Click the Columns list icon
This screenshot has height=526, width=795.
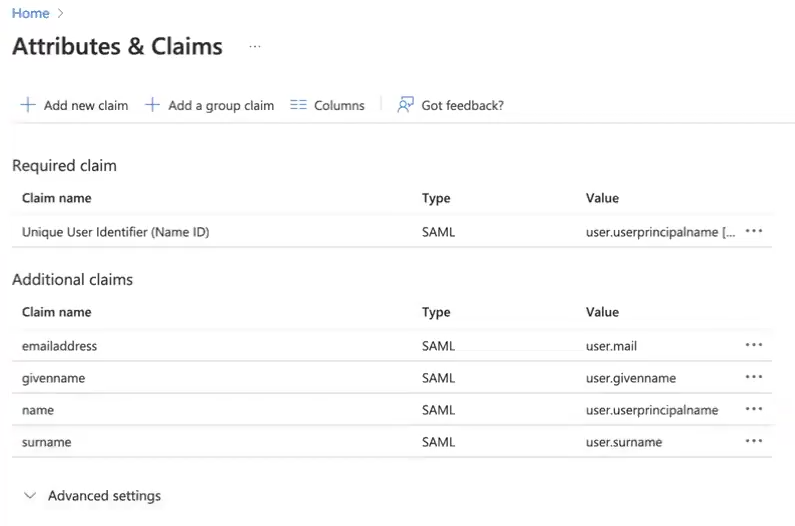tap(299, 105)
